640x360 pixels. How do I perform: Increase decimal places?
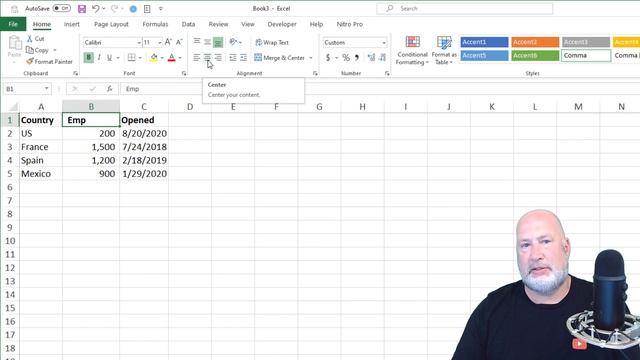[371, 58]
